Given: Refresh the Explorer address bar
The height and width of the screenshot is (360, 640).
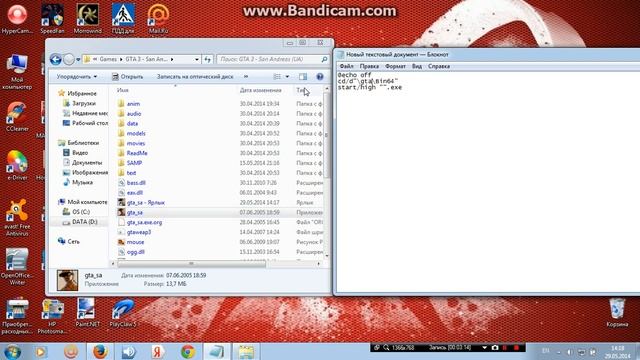Looking at the screenshot, I should coord(207,59).
